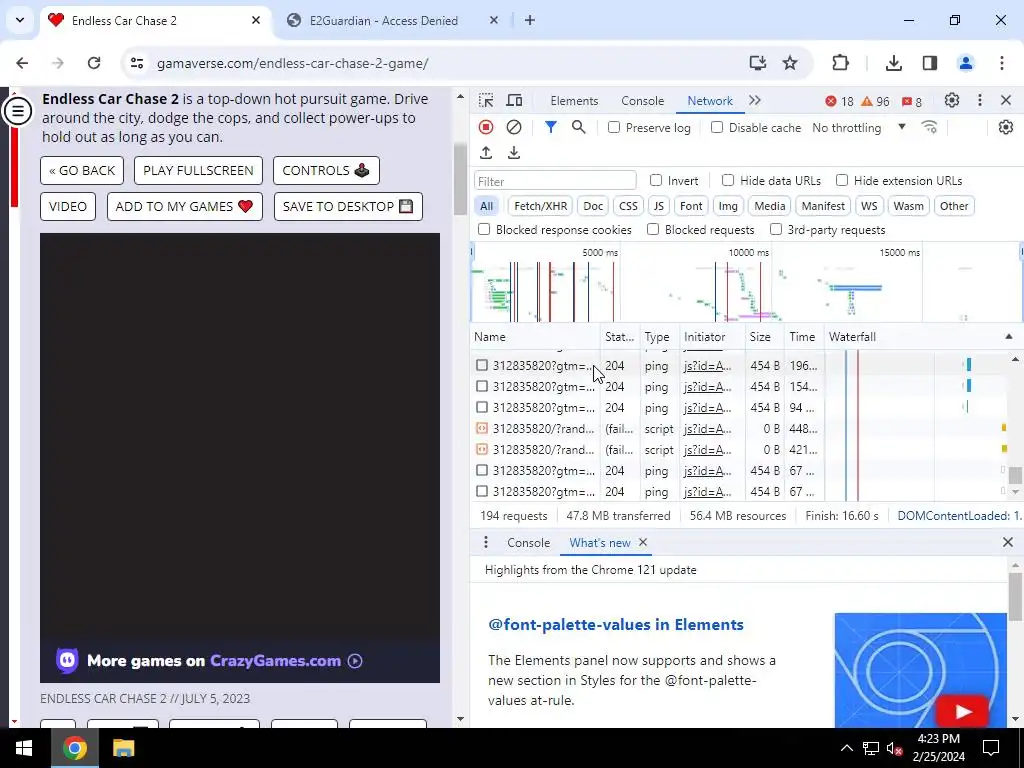Viewport: 1024px width, 768px height.
Task: Click the GO BACK button
Action: tap(82, 170)
